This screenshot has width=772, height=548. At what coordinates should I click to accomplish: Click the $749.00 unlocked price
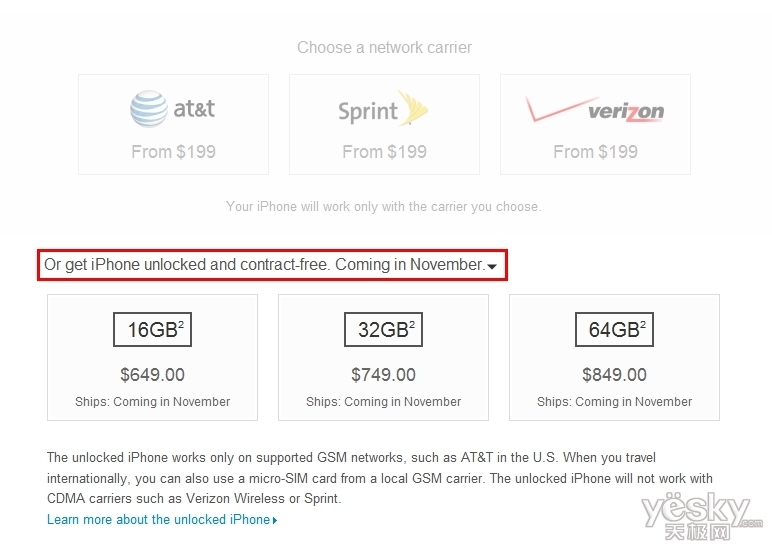click(383, 375)
